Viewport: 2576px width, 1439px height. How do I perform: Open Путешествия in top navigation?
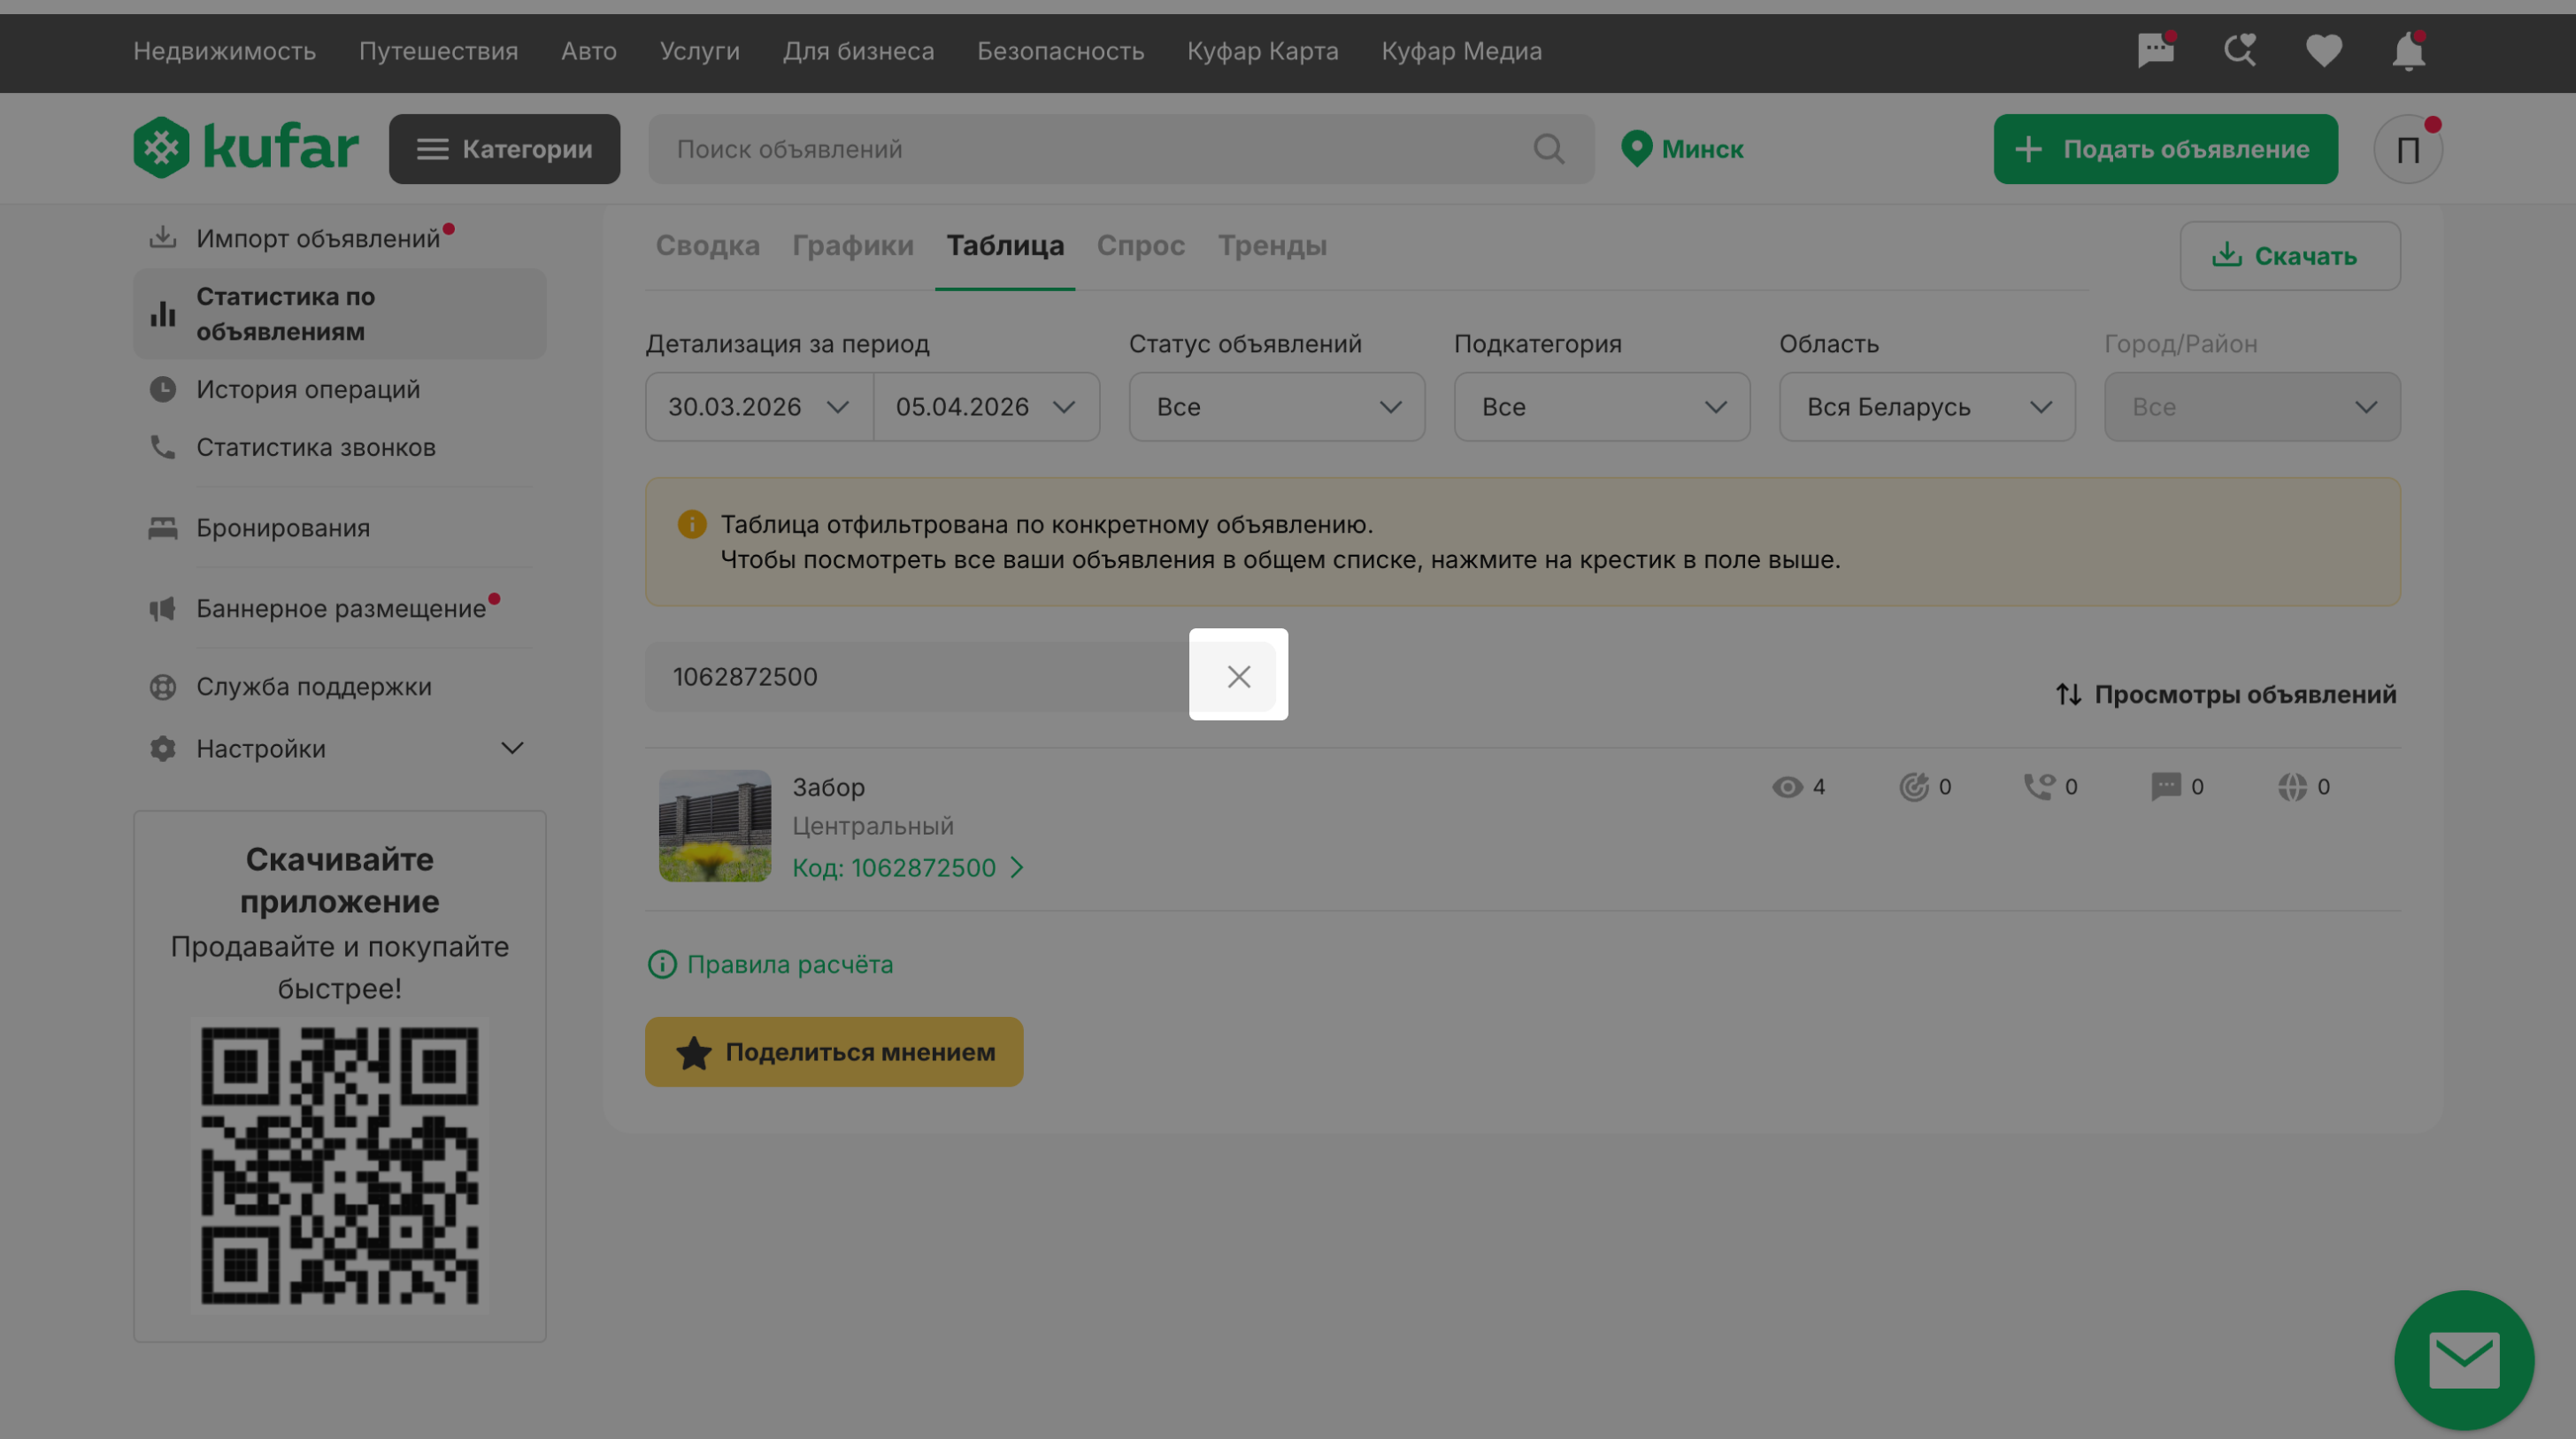pos(438,51)
